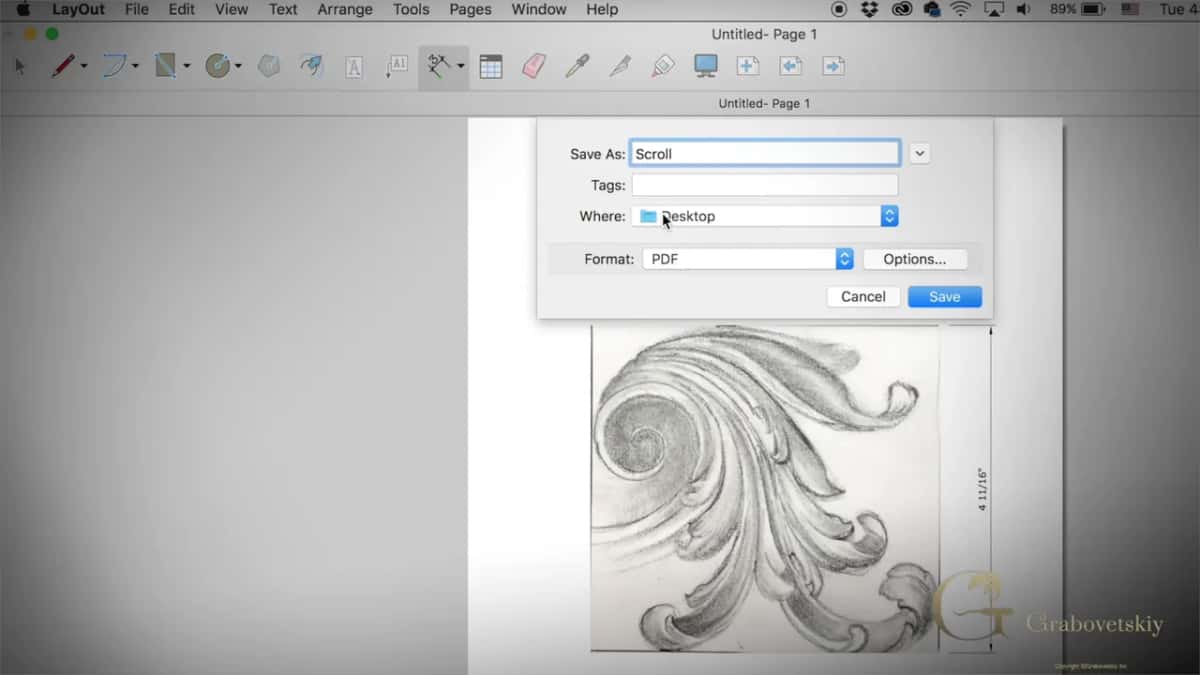Click the blue Save button
The width and height of the screenshot is (1200, 675).
pyautogui.click(x=945, y=297)
